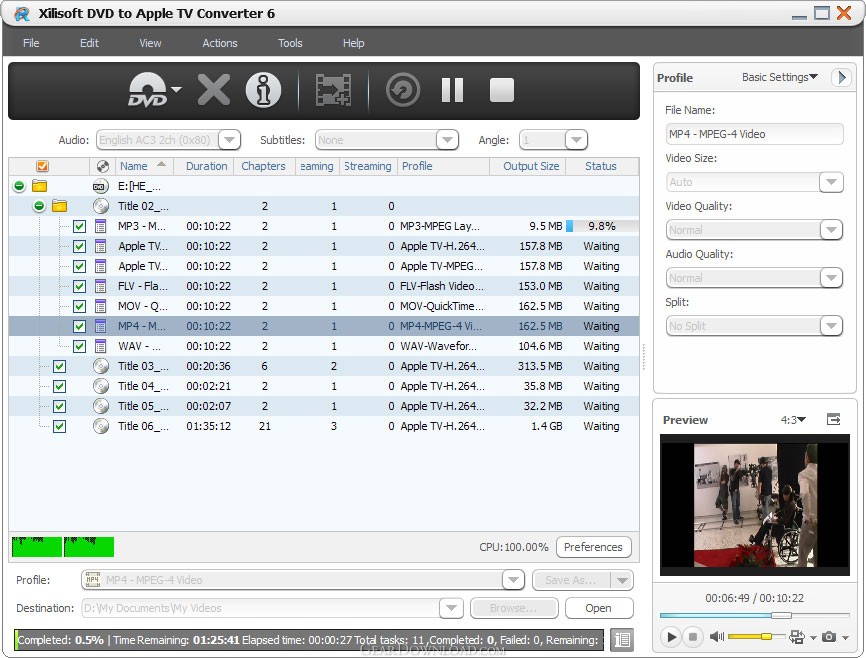This screenshot has width=866, height=658.
Task: Click the preview display mode icon
Action: tap(797, 637)
